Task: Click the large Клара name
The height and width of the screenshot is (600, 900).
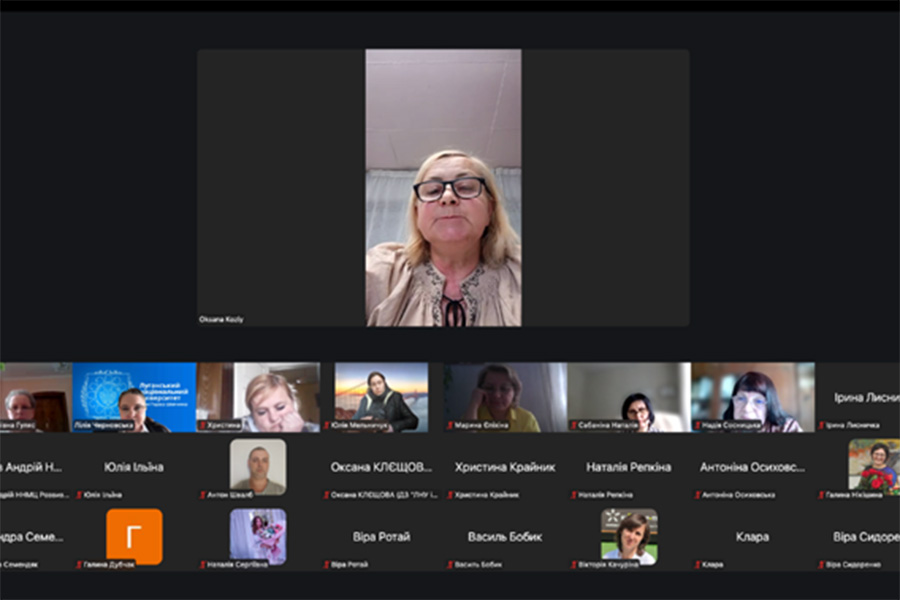Action: pos(752,537)
